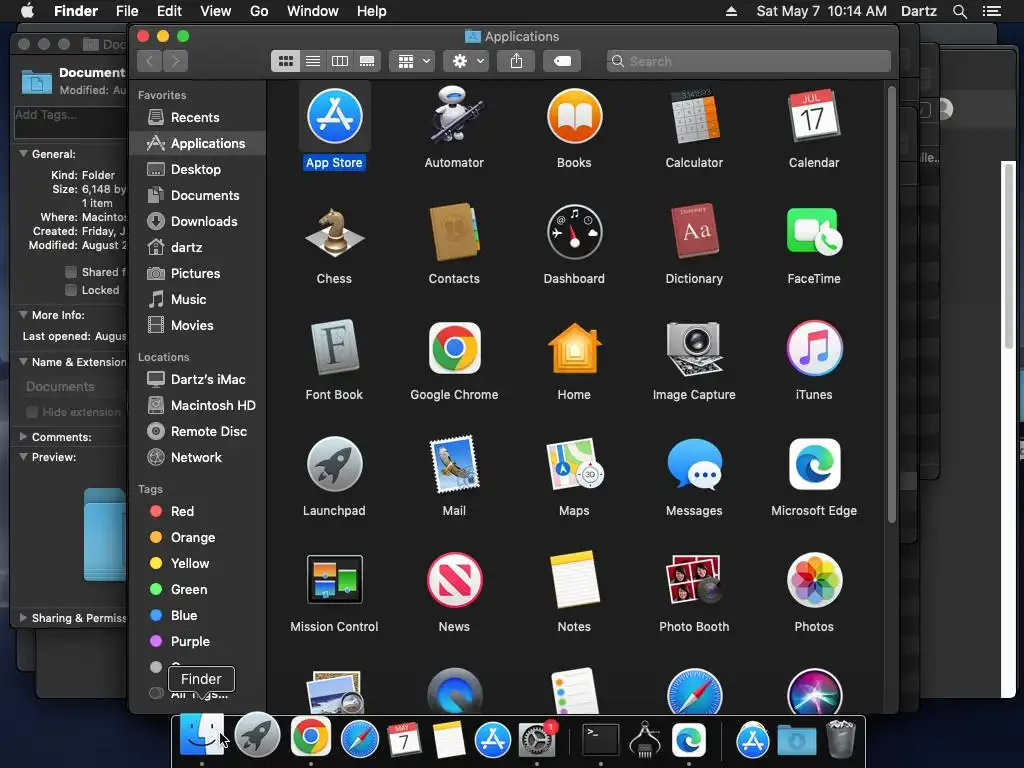Viewport: 1024px width, 768px height.
Task: Open the Window menu
Action: [x=313, y=11]
